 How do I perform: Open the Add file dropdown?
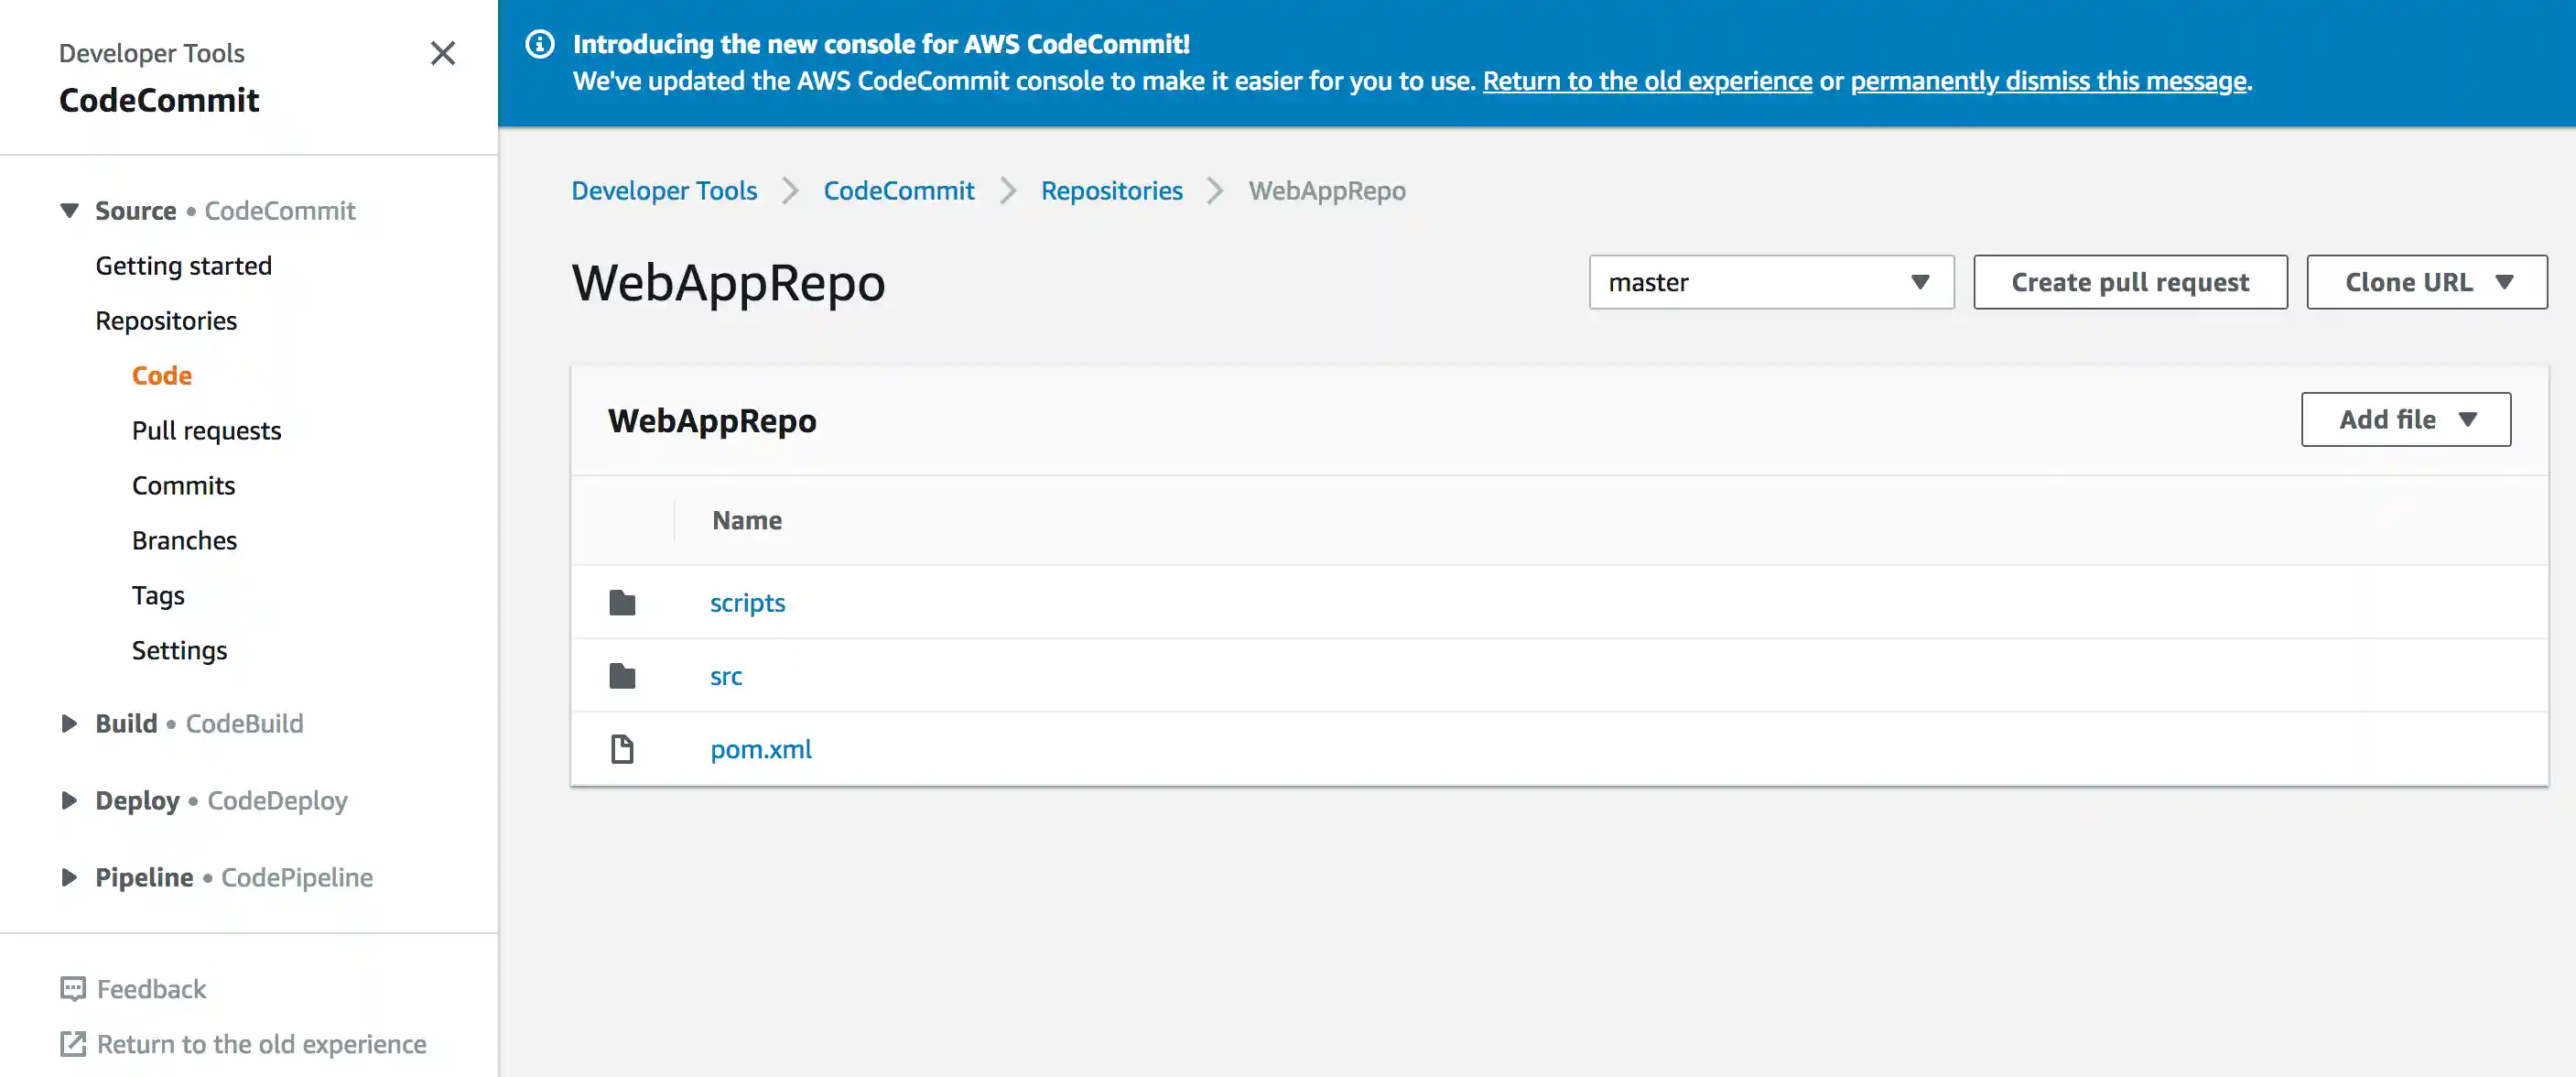2406,419
